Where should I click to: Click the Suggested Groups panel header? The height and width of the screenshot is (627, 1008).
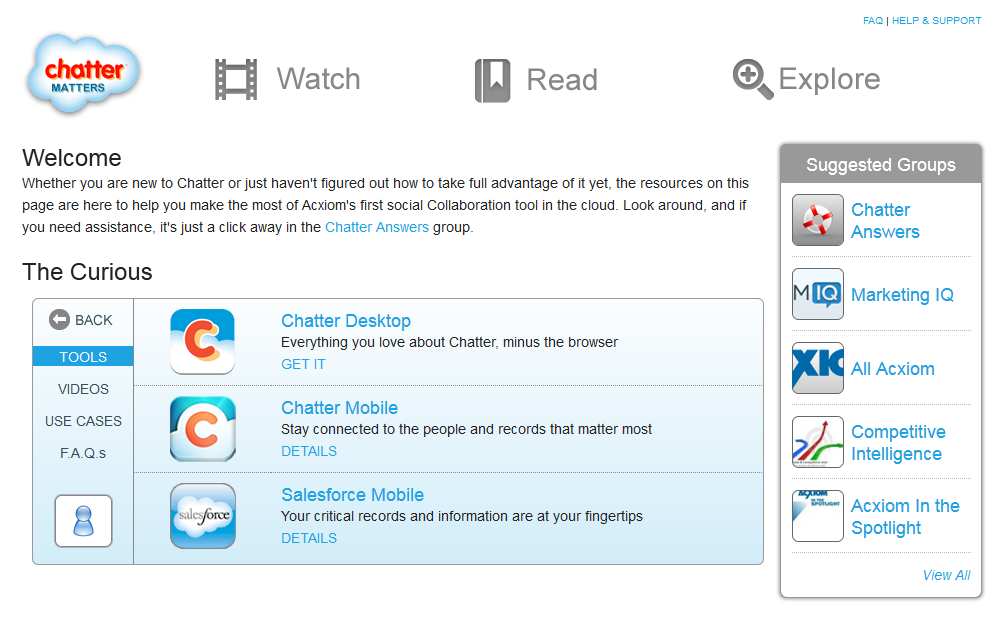tap(881, 165)
